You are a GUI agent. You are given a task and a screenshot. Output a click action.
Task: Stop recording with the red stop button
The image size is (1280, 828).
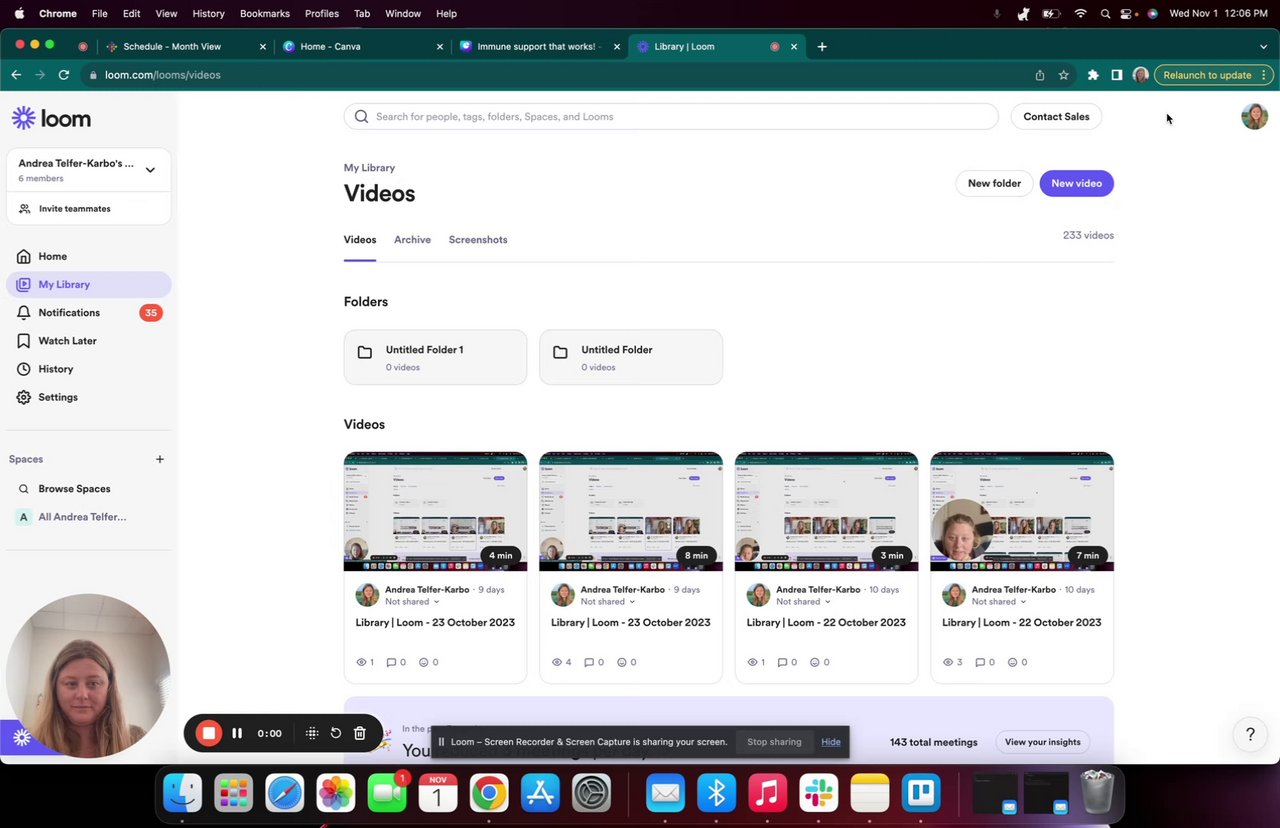tap(208, 733)
